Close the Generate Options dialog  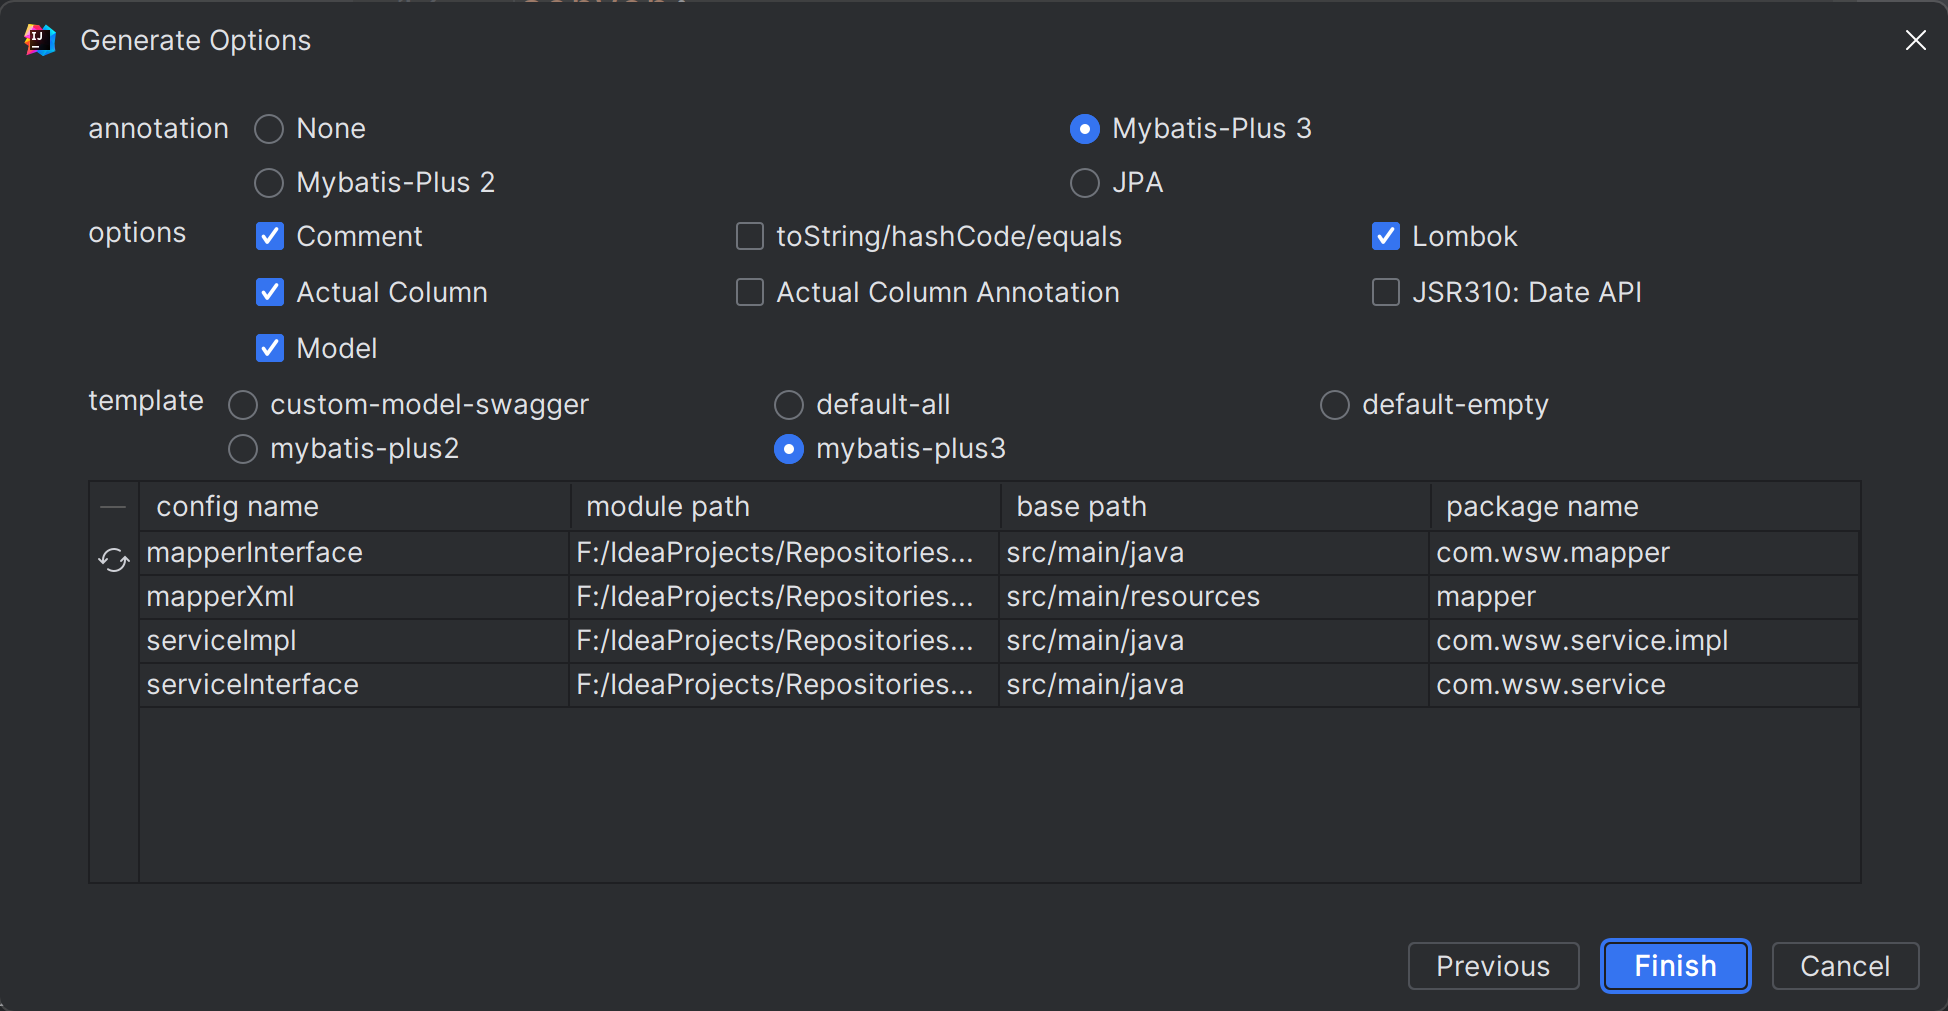pos(1915,40)
